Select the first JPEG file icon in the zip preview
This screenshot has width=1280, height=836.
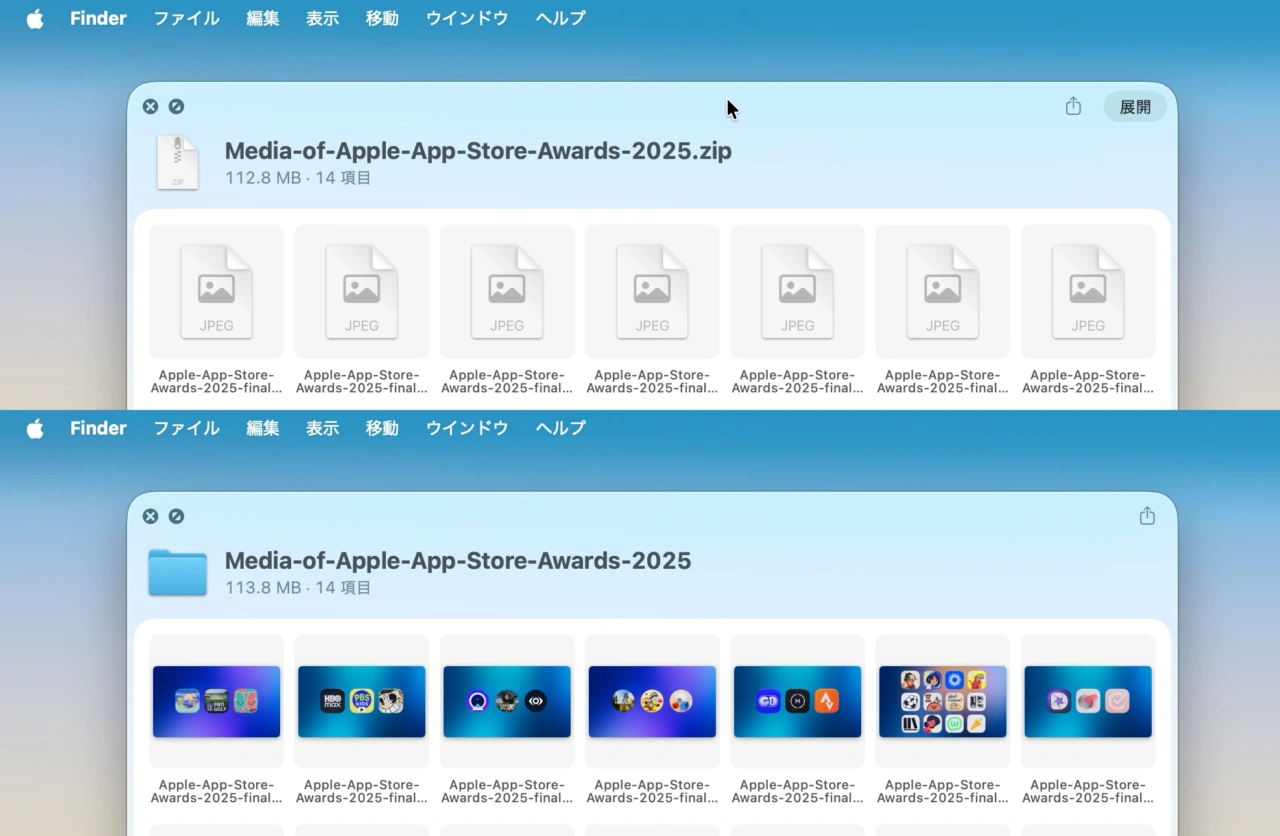coord(216,292)
